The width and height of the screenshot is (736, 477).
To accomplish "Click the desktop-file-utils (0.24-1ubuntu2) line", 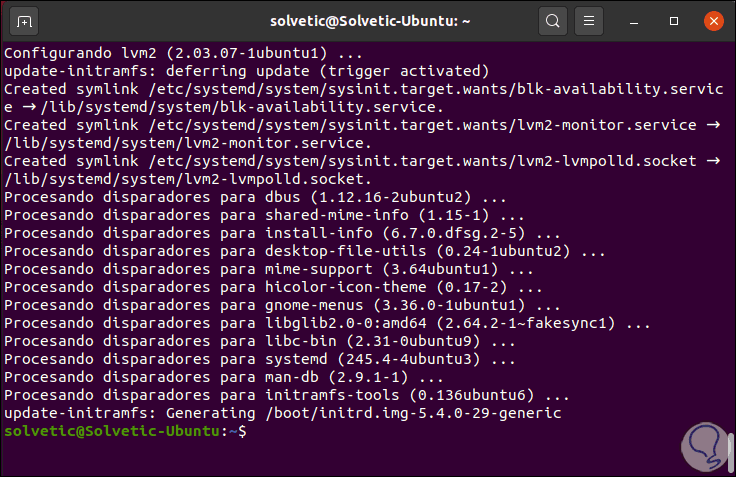I will point(305,251).
